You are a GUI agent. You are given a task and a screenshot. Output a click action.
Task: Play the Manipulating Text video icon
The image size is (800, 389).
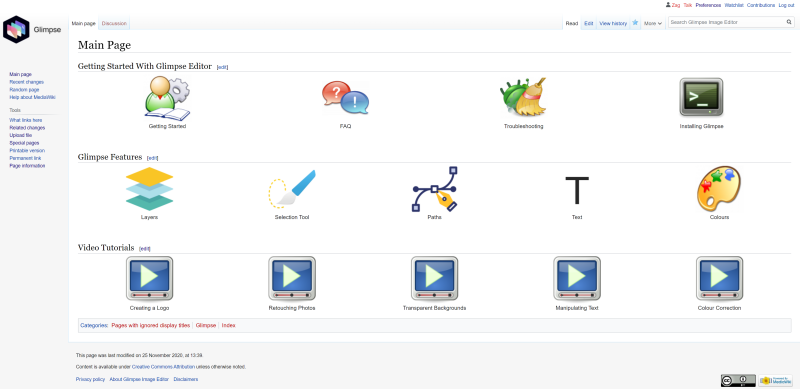click(577, 279)
